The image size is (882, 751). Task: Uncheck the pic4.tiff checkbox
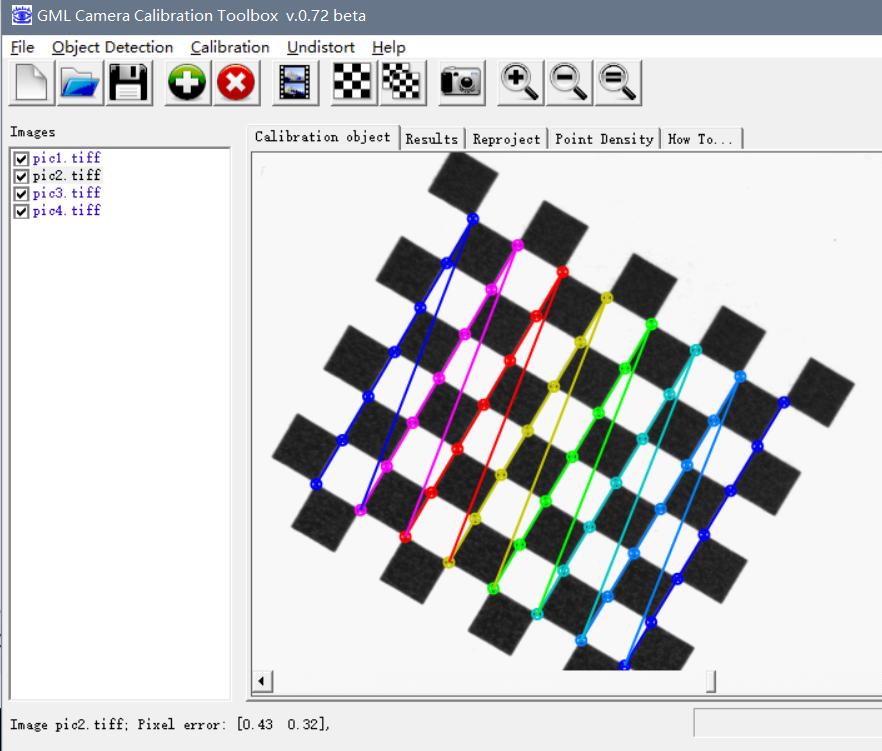[21, 211]
